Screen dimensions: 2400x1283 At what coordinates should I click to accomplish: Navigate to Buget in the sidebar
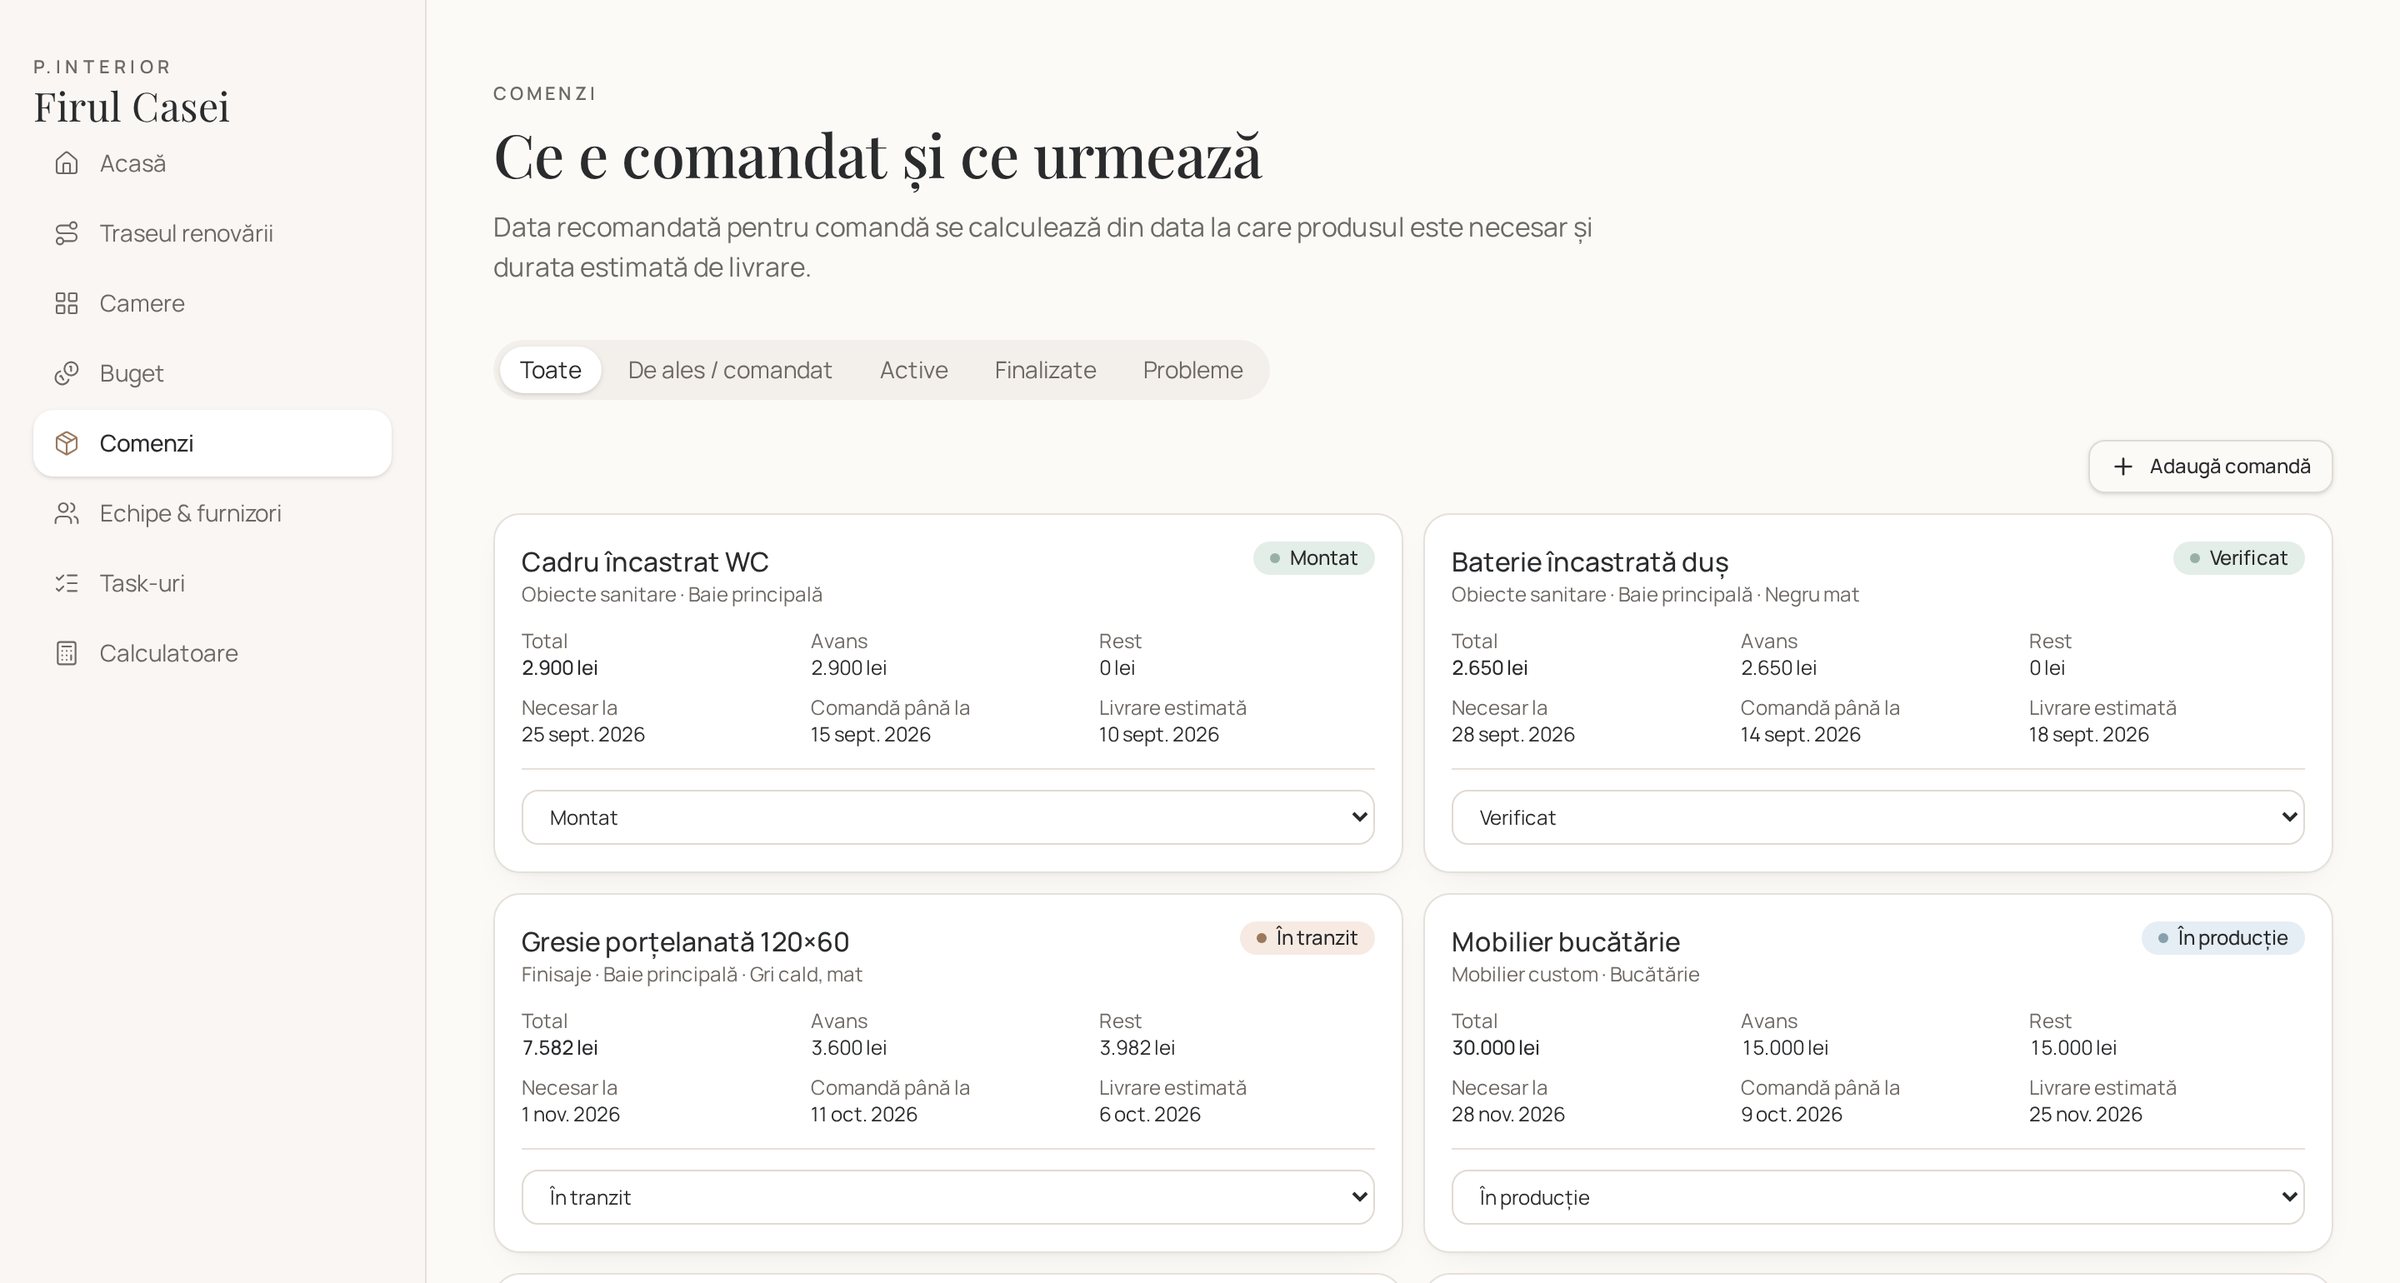(212, 373)
